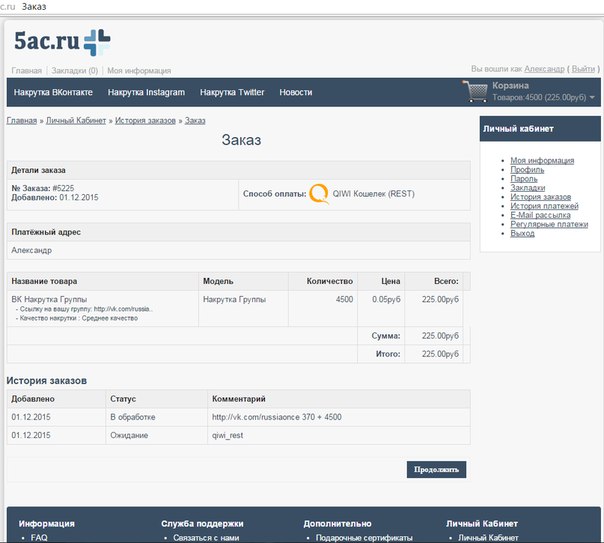Open the shopping cart icon

[475, 91]
